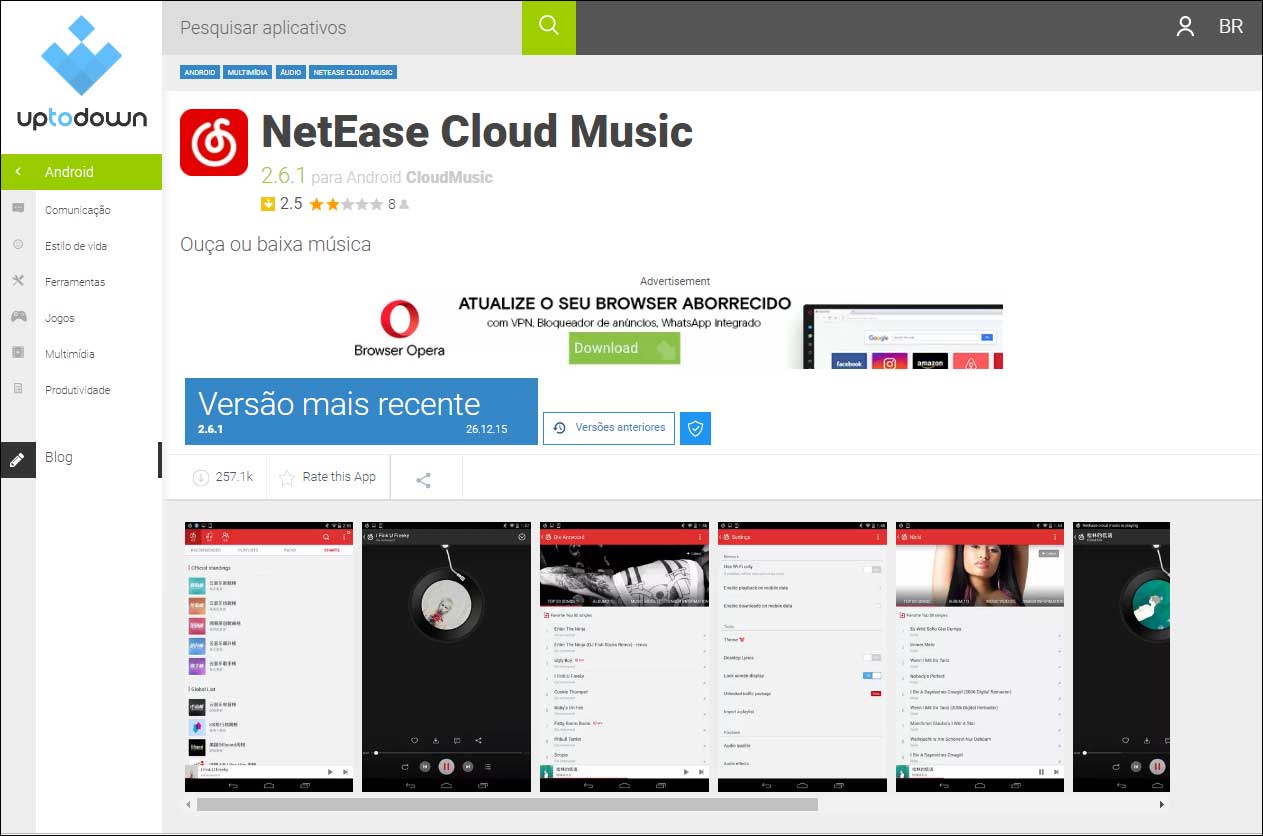Click the Uptodown logo

coord(81,73)
